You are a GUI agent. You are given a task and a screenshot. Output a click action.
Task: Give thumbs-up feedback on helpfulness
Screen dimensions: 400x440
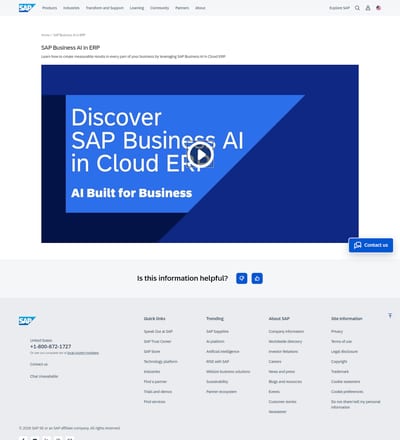[x=257, y=278]
